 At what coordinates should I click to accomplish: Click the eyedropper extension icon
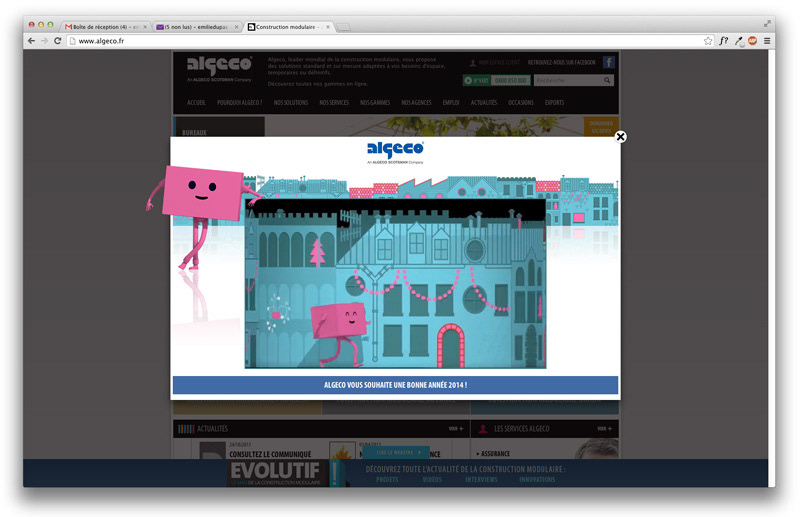point(738,41)
